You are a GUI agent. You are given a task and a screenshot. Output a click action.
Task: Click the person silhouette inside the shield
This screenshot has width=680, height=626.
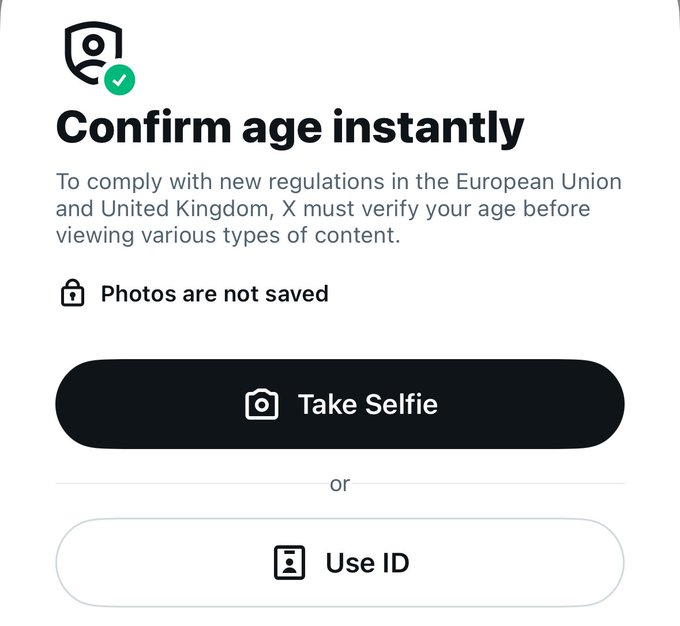pos(93,52)
